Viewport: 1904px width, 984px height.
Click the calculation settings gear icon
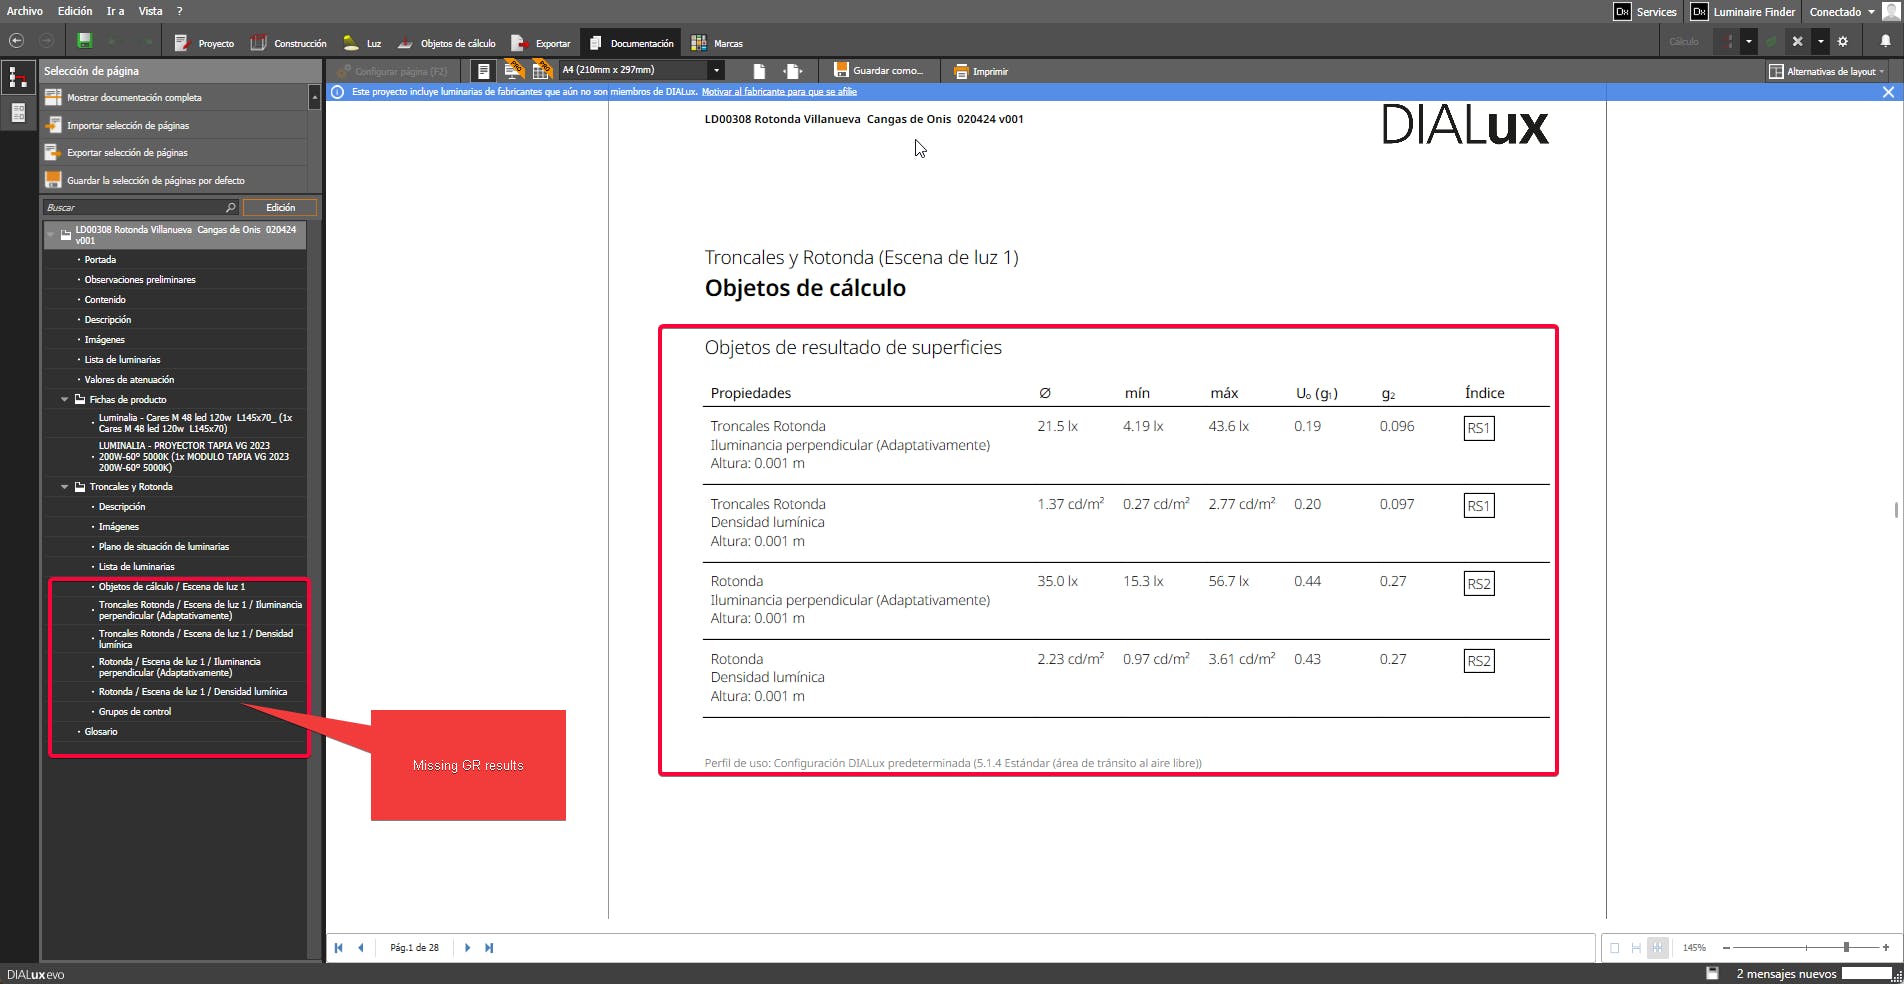pos(1843,42)
